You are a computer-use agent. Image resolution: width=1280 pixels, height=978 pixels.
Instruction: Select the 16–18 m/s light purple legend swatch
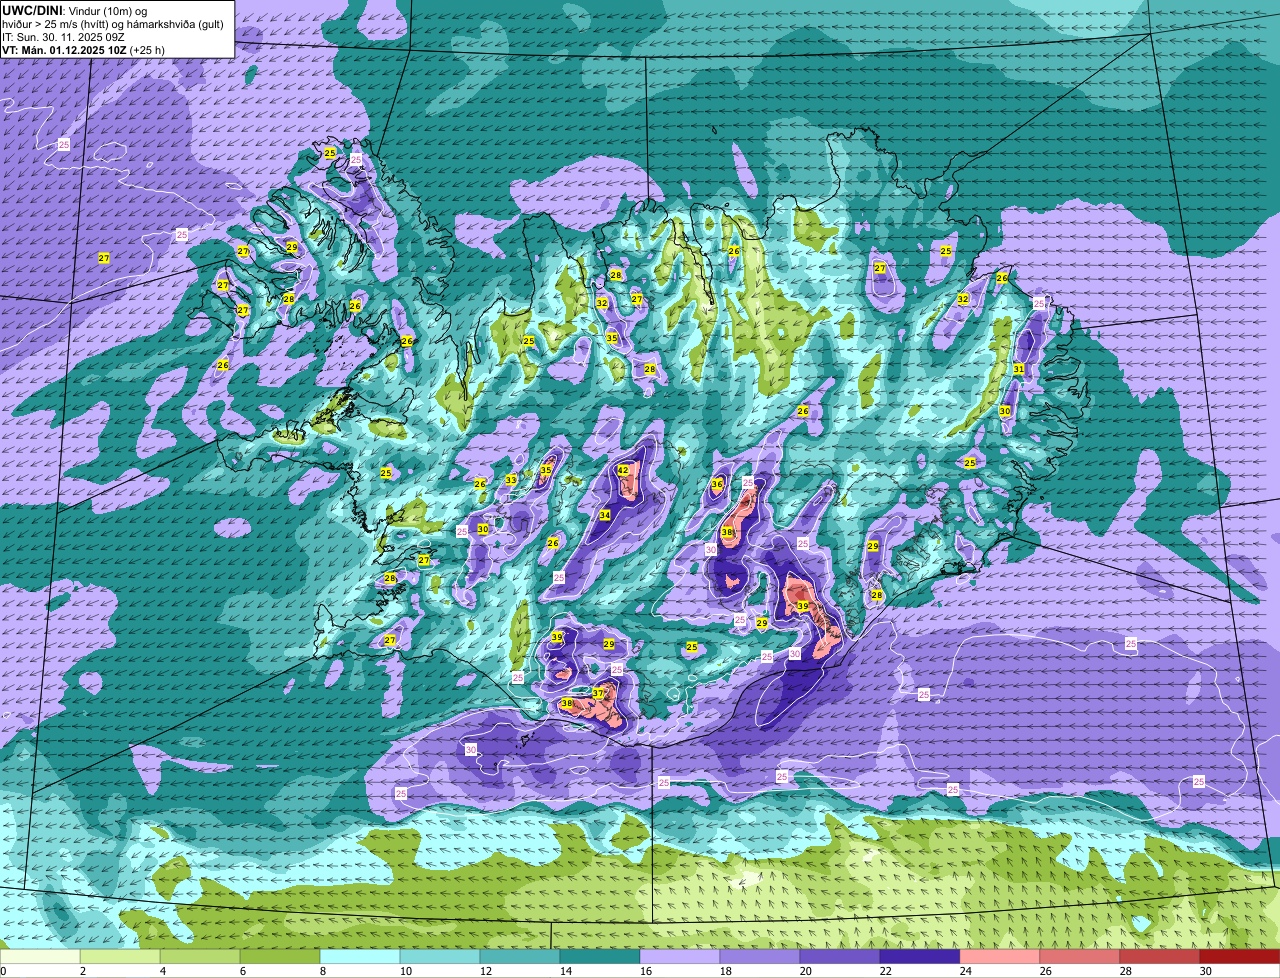tap(680, 957)
